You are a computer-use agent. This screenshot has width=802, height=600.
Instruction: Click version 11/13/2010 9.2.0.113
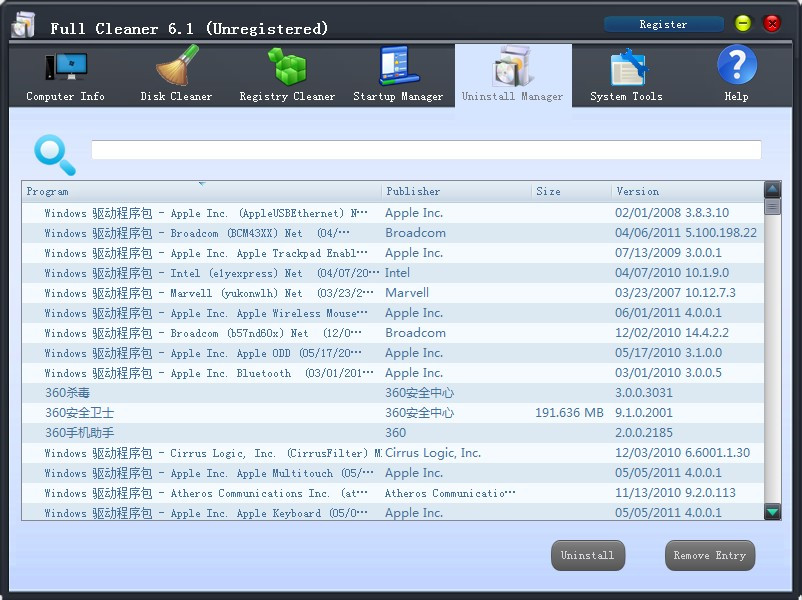click(x=675, y=493)
